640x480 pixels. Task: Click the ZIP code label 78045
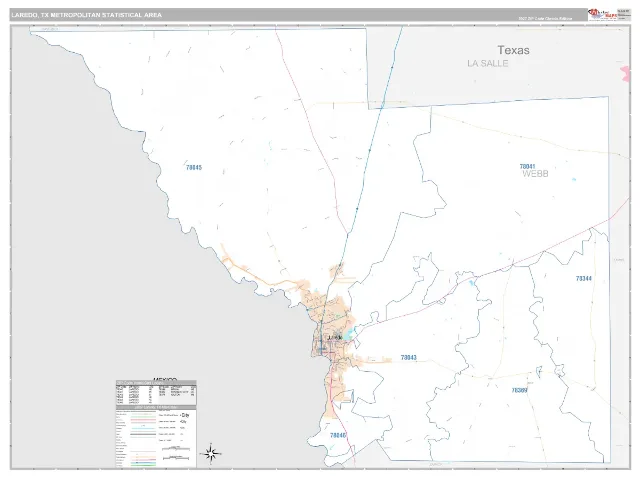(x=194, y=167)
